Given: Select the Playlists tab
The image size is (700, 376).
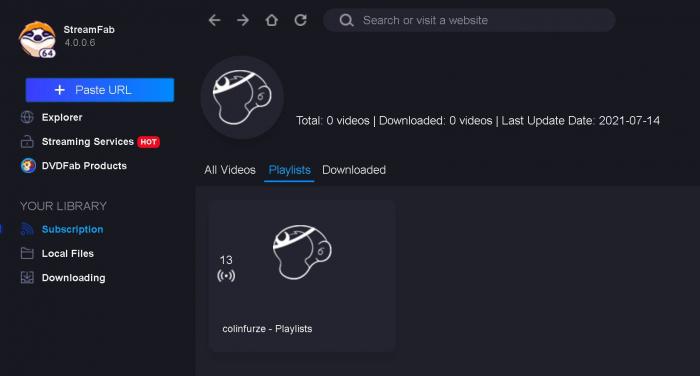Looking at the screenshot, I should pyautogui.click(x=289, y=170).
